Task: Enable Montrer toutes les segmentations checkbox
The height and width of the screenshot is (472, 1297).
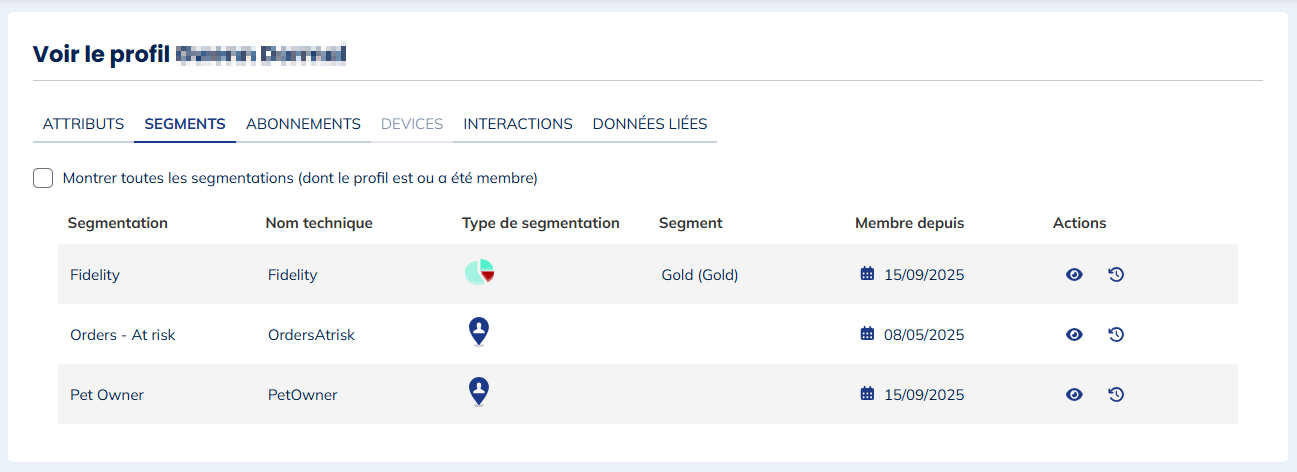Action: 43,178
